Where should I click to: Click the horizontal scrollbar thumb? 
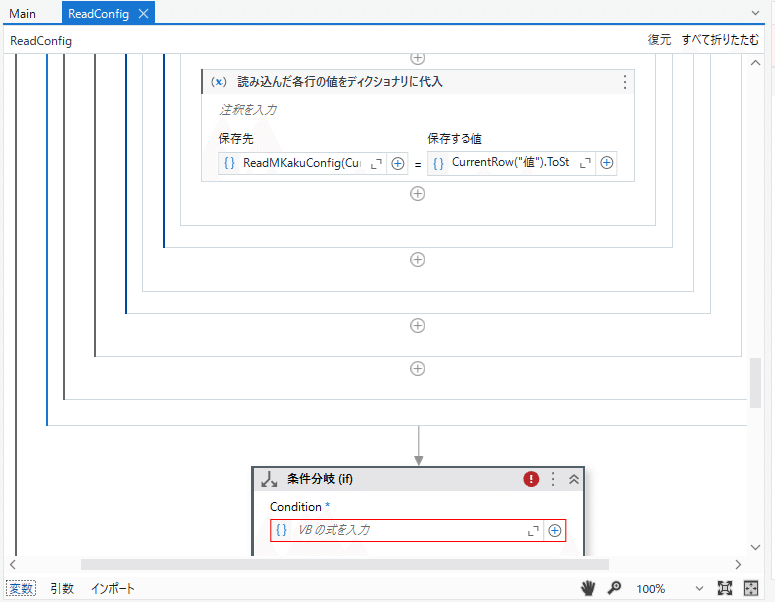click(x=345, y=564)
